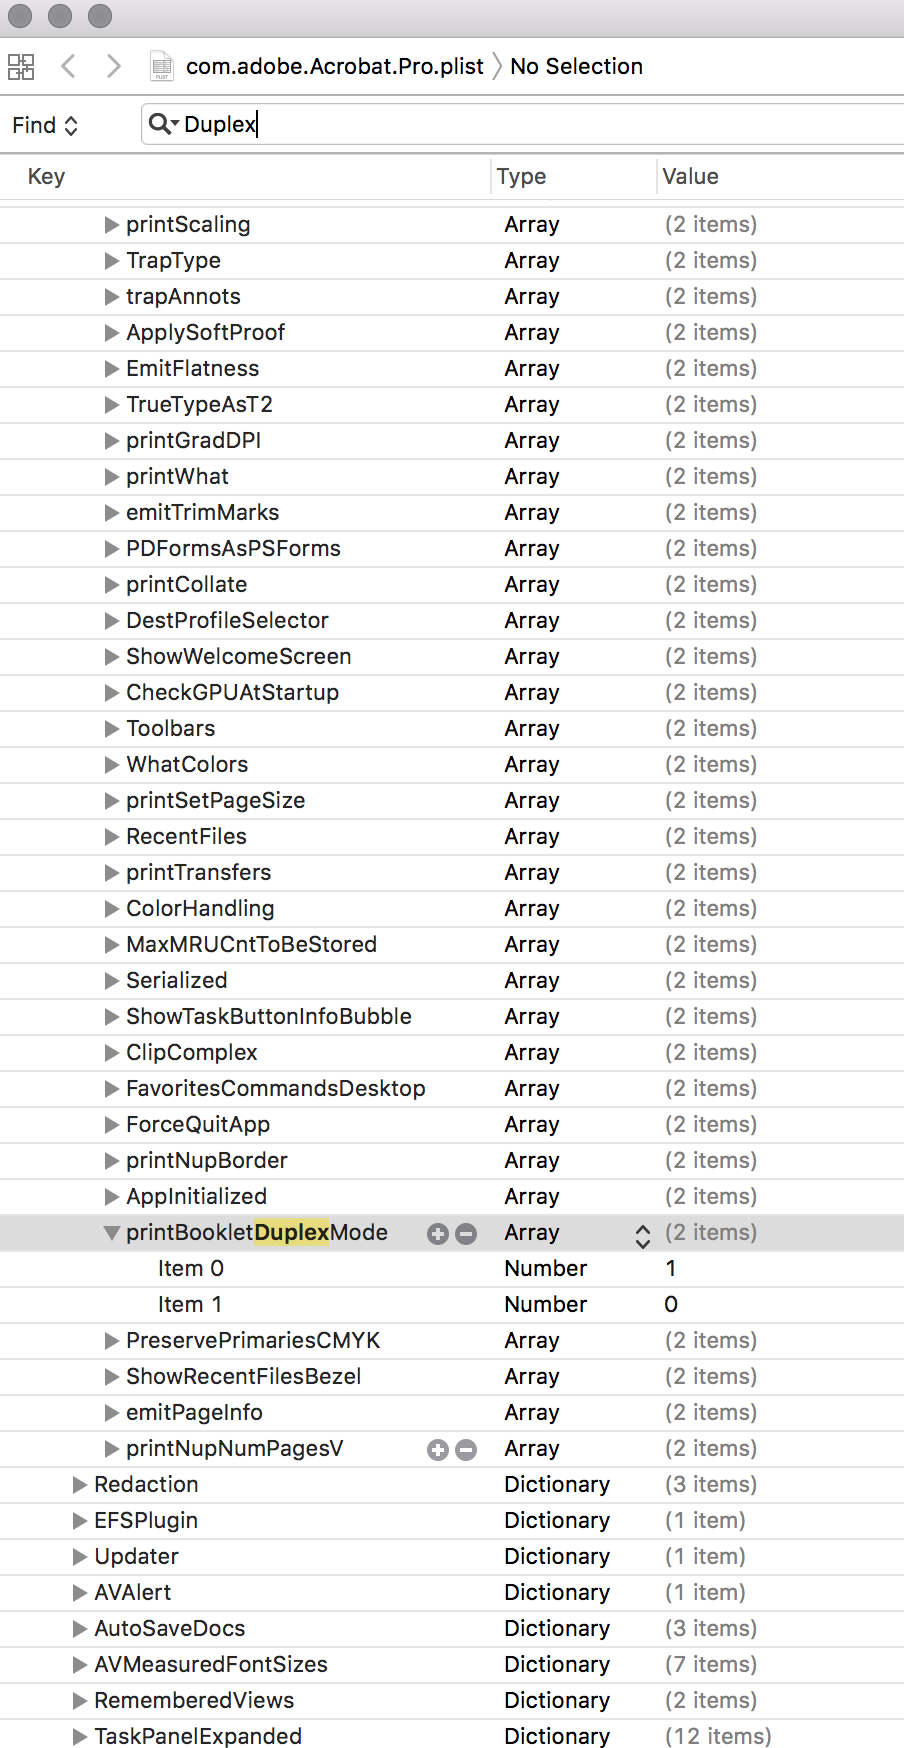Image resolution: width=904 pixels, height=1748 pixels.
Task: Select the printGradDPI key
Action: pyautogui.click(x=193, y=440)
